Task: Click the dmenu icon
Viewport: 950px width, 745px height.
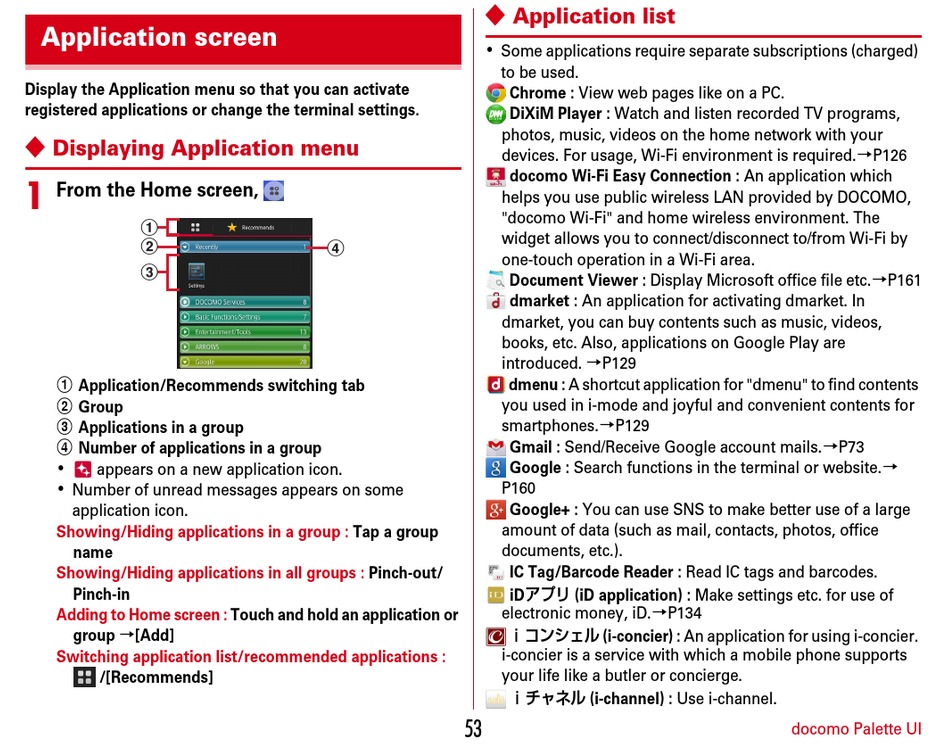Action: pyautogui.click(x=496, y=385)
